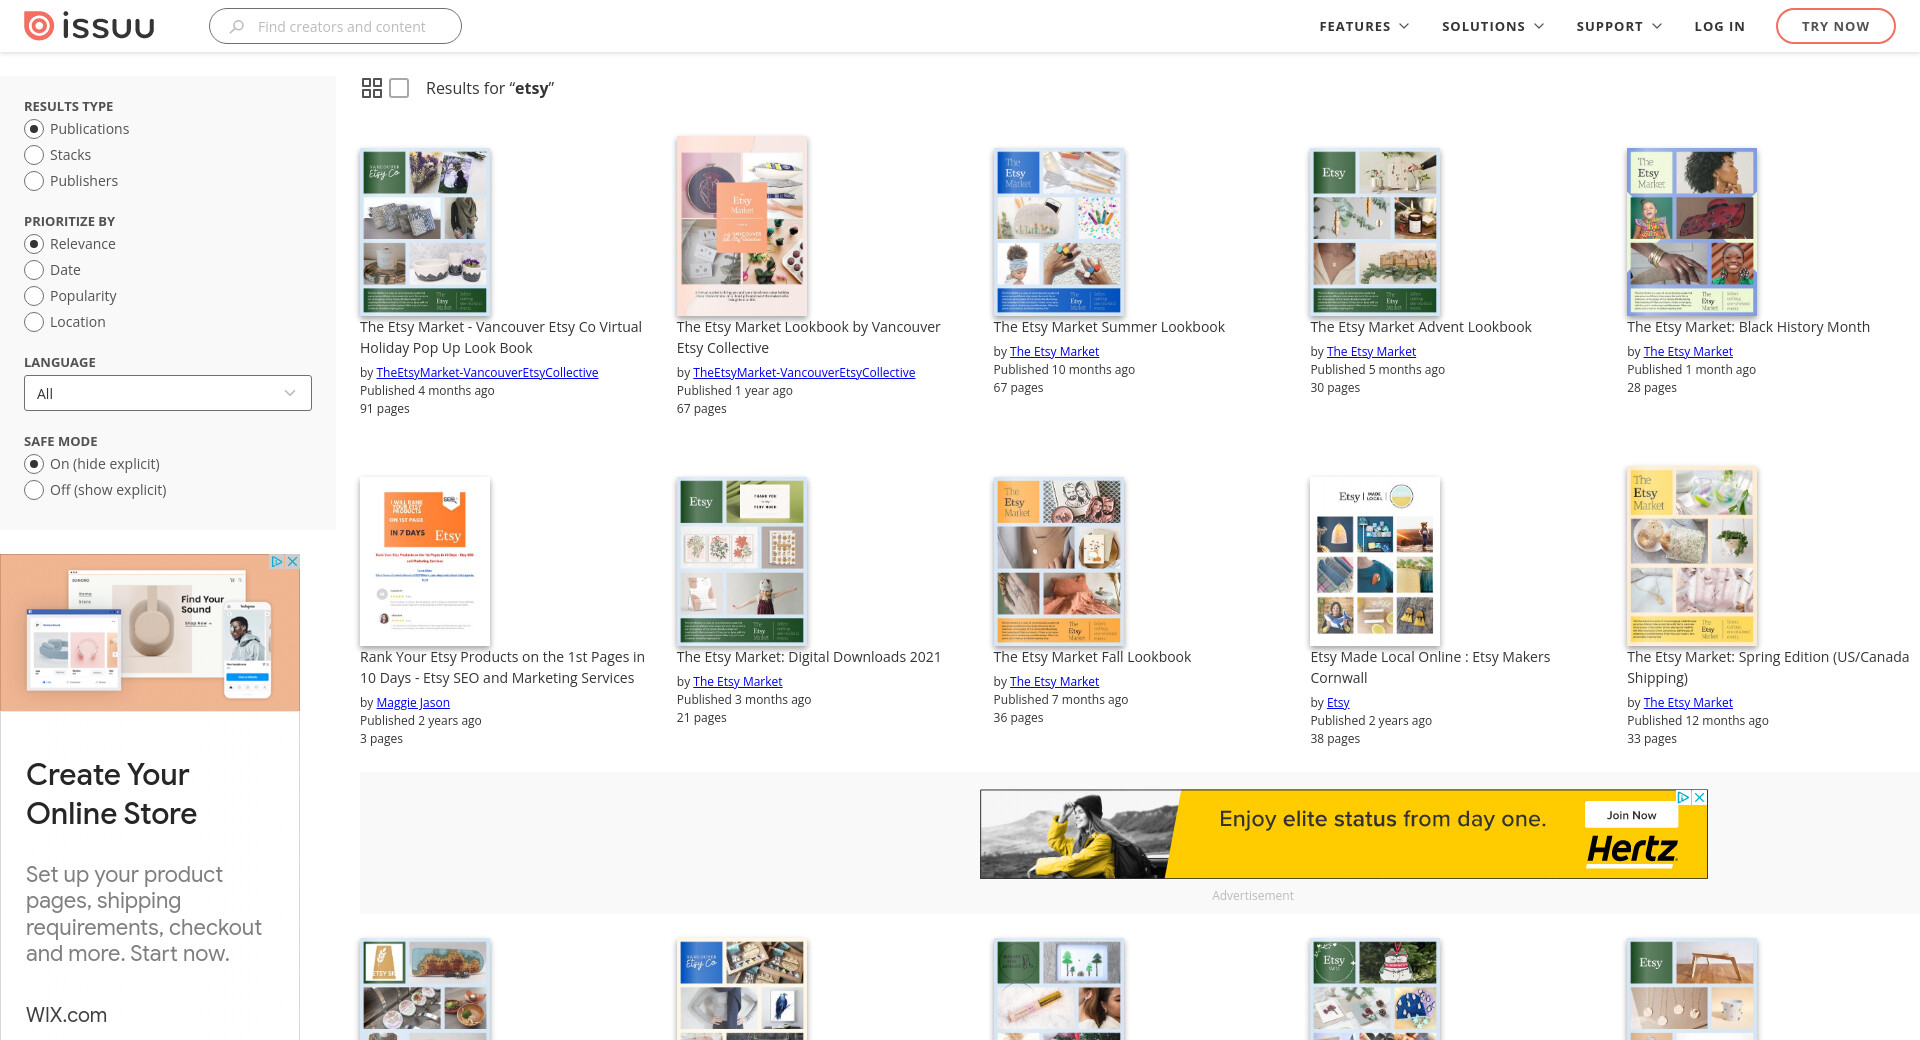
Task: Switch to single-item view icon
Action: (x=399, y=88)
